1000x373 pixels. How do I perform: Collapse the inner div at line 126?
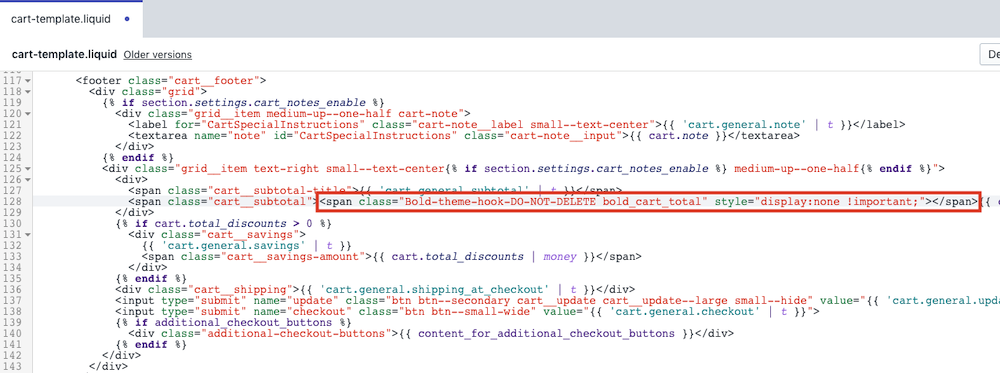(x=28, y=180)
